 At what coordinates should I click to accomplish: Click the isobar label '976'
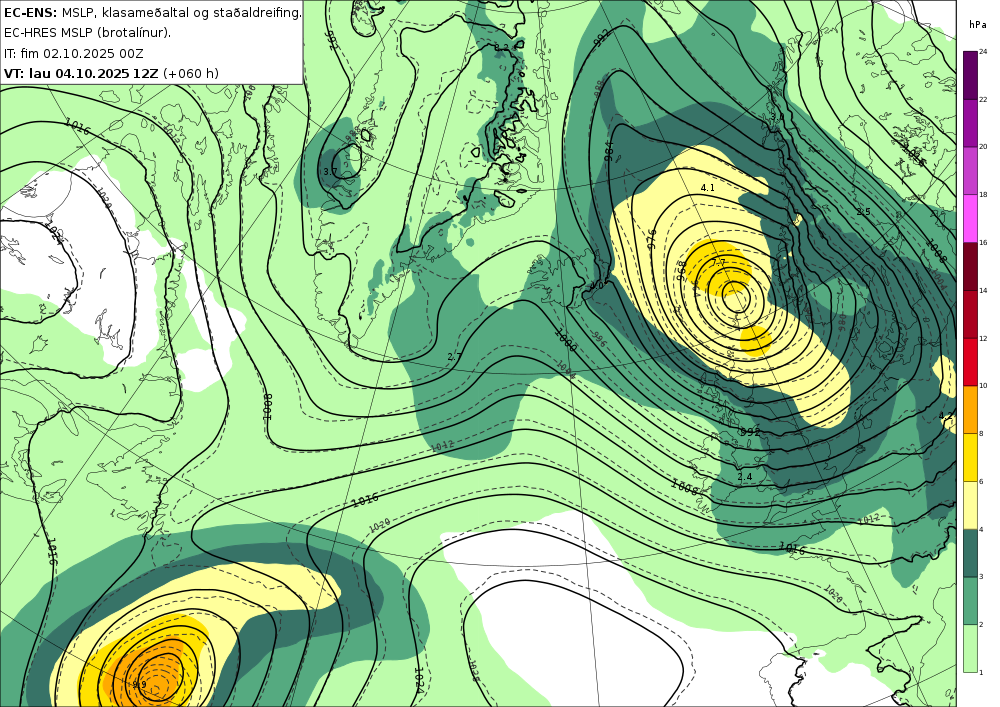tap(652, 237)
